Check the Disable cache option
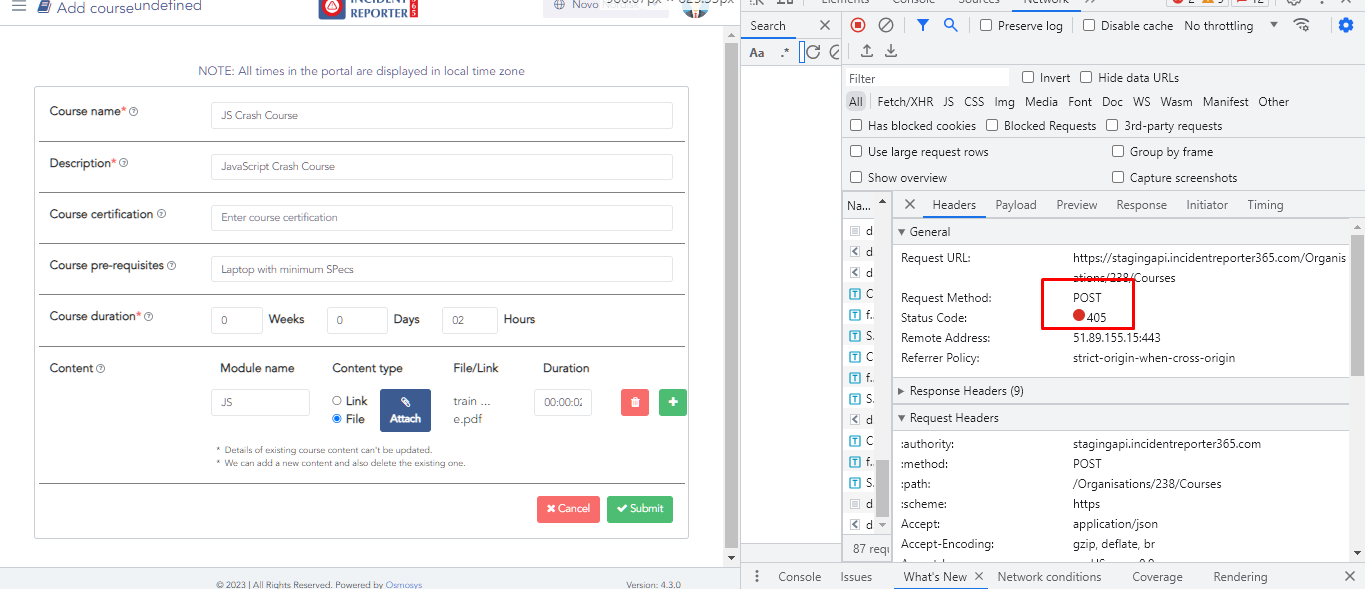1365x589 pixels. click(1089, 26)
